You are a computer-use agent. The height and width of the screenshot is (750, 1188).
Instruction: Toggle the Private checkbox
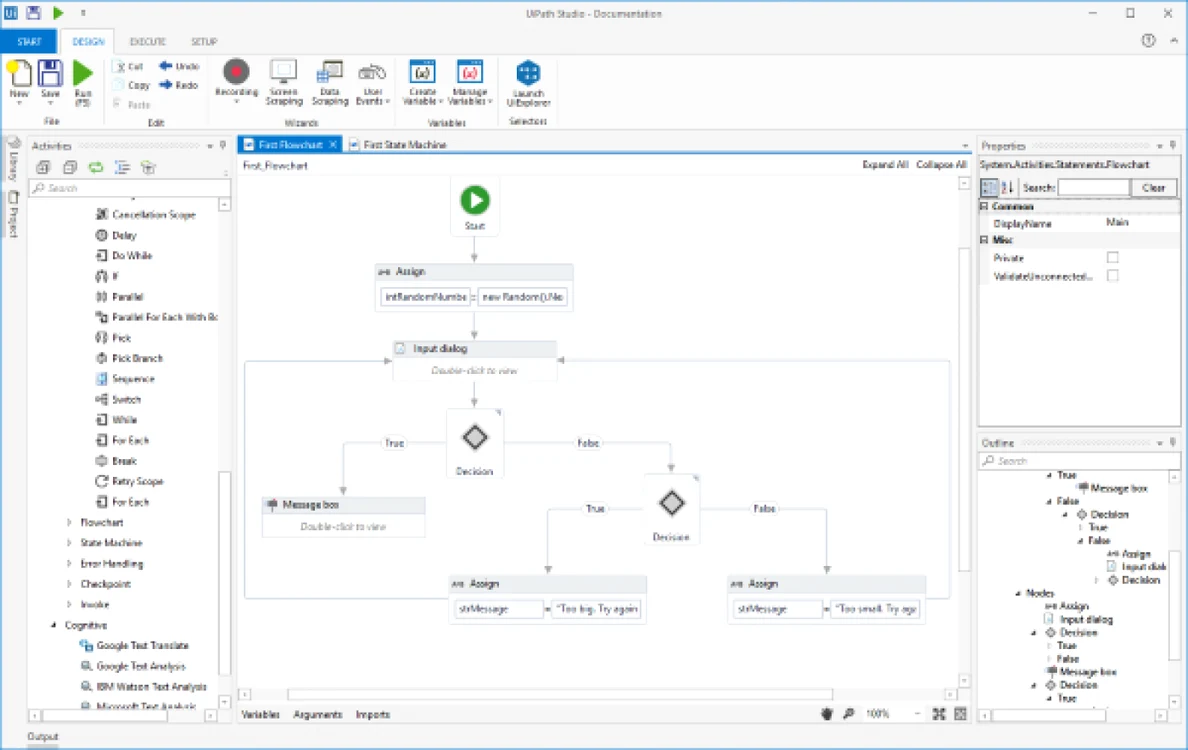(x=1112, y=258)
